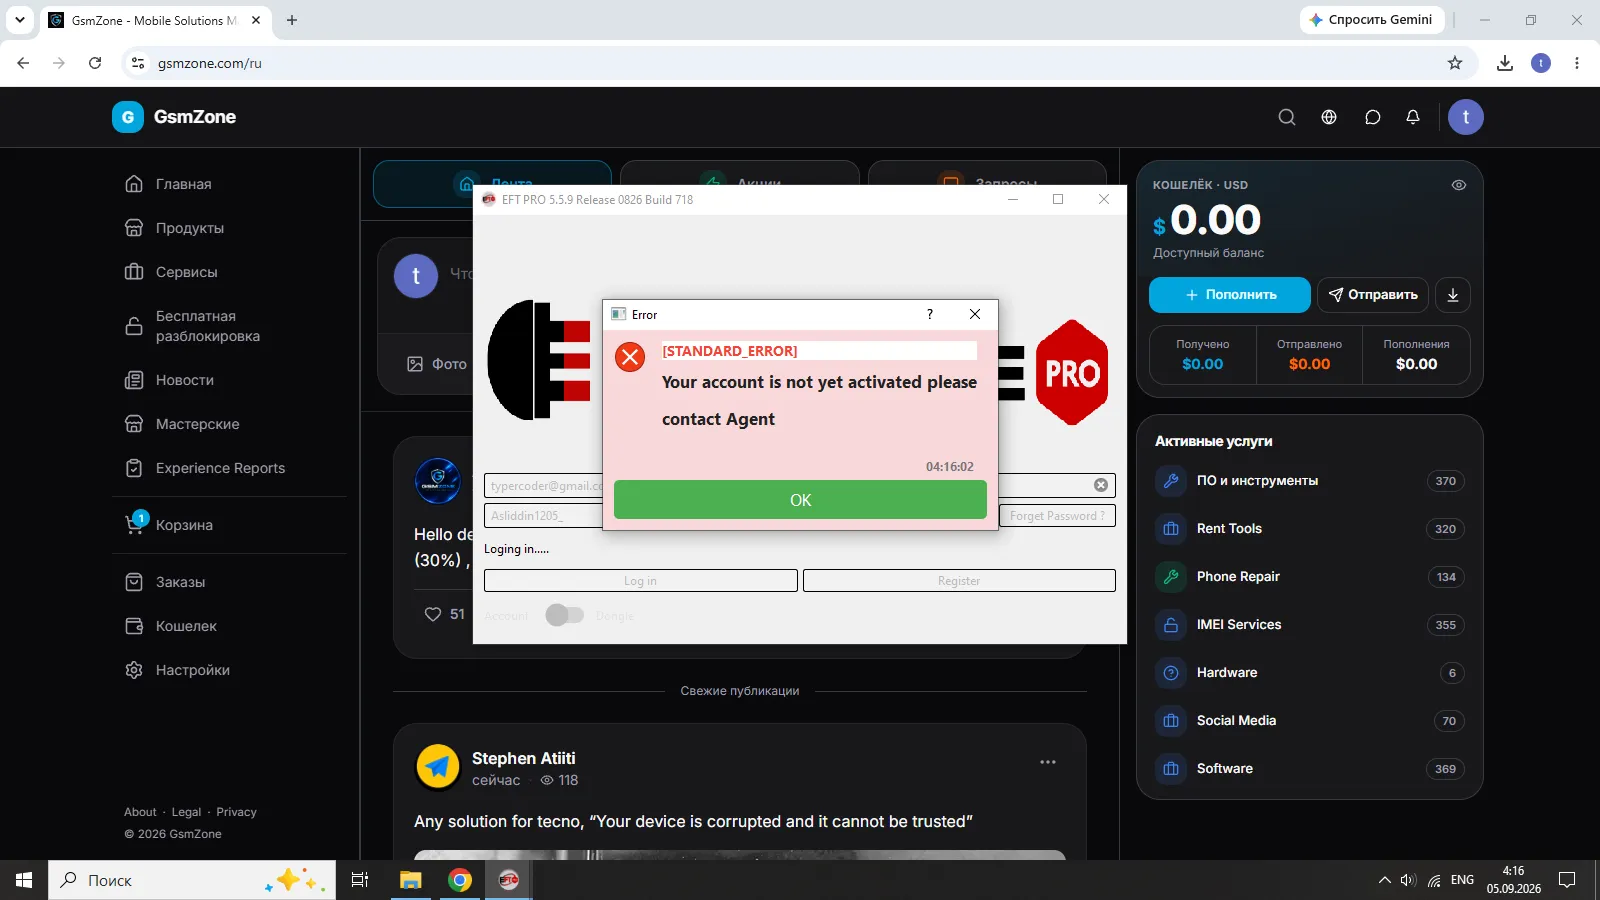
Task: Click the globe language icon in header
Action: [1329, 117]
